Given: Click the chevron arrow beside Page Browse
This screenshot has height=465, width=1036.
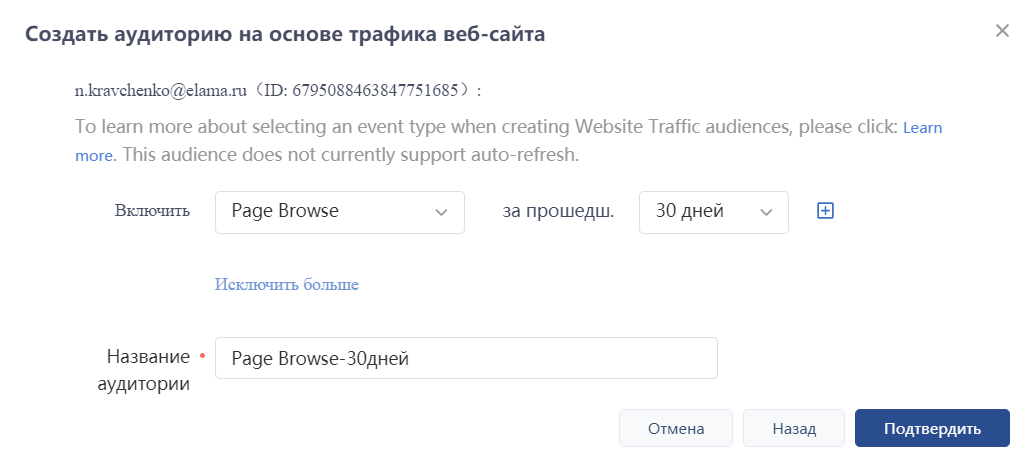Looking at the screenshot, I should click(x=441, y=212).
